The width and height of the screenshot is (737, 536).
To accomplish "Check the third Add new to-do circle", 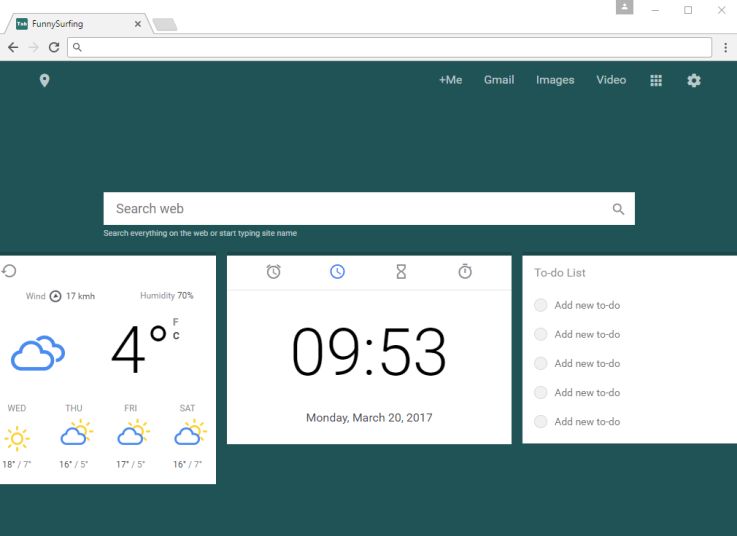I will (541, 363).
